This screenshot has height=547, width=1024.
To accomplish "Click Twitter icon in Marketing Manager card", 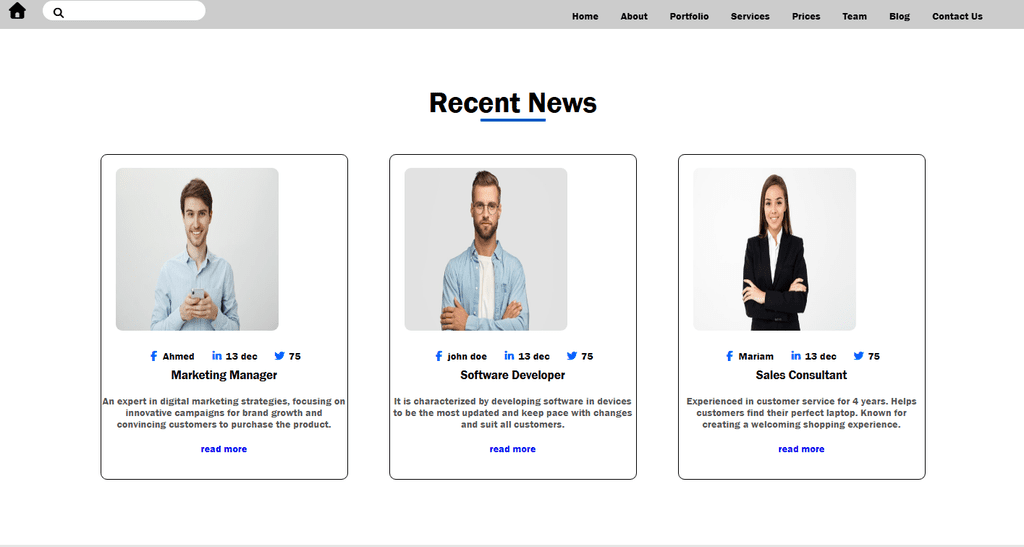I will [x=280, y=356].
